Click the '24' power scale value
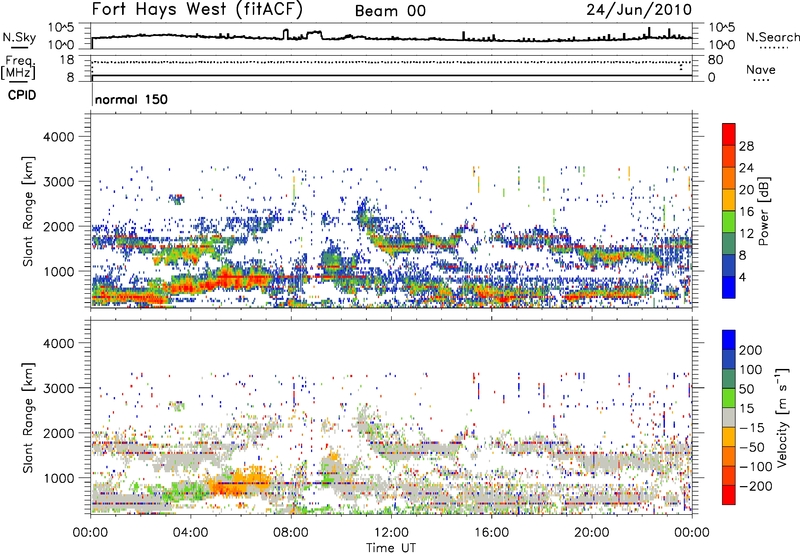This screenshot has height=554, width=800. click(746, 168)
